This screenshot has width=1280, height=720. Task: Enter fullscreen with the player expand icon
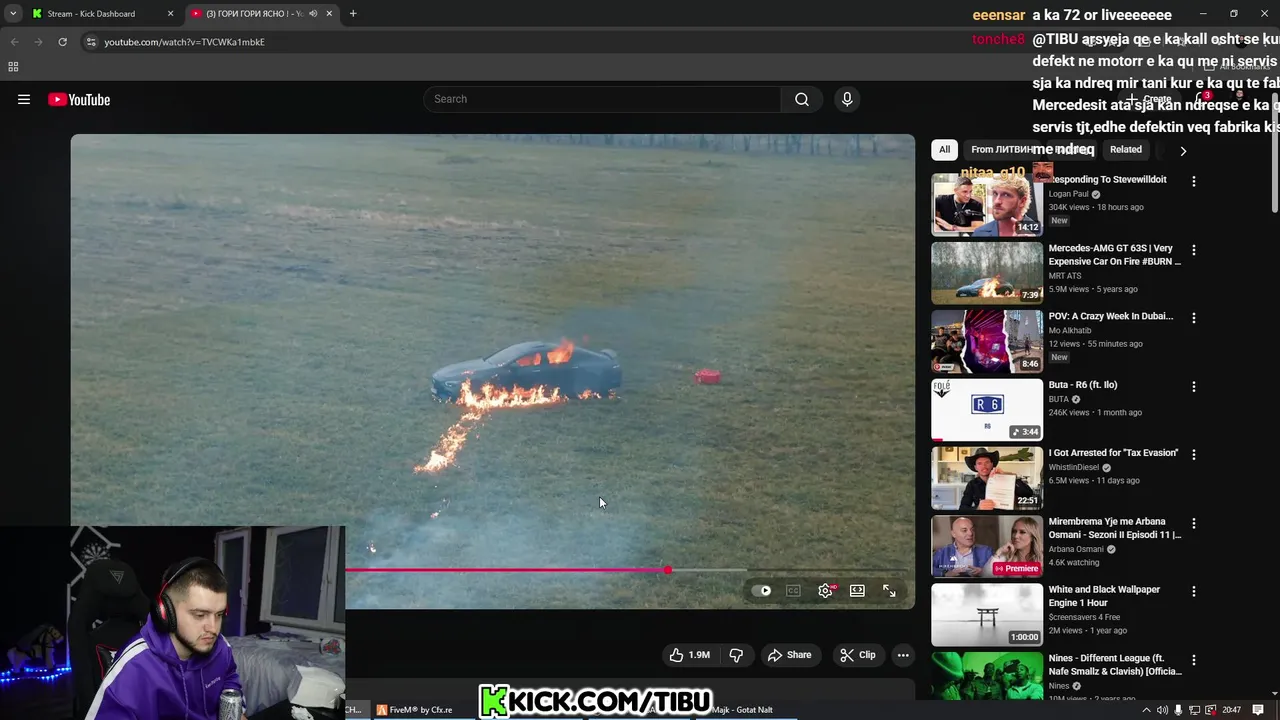(x=889, y=591)
